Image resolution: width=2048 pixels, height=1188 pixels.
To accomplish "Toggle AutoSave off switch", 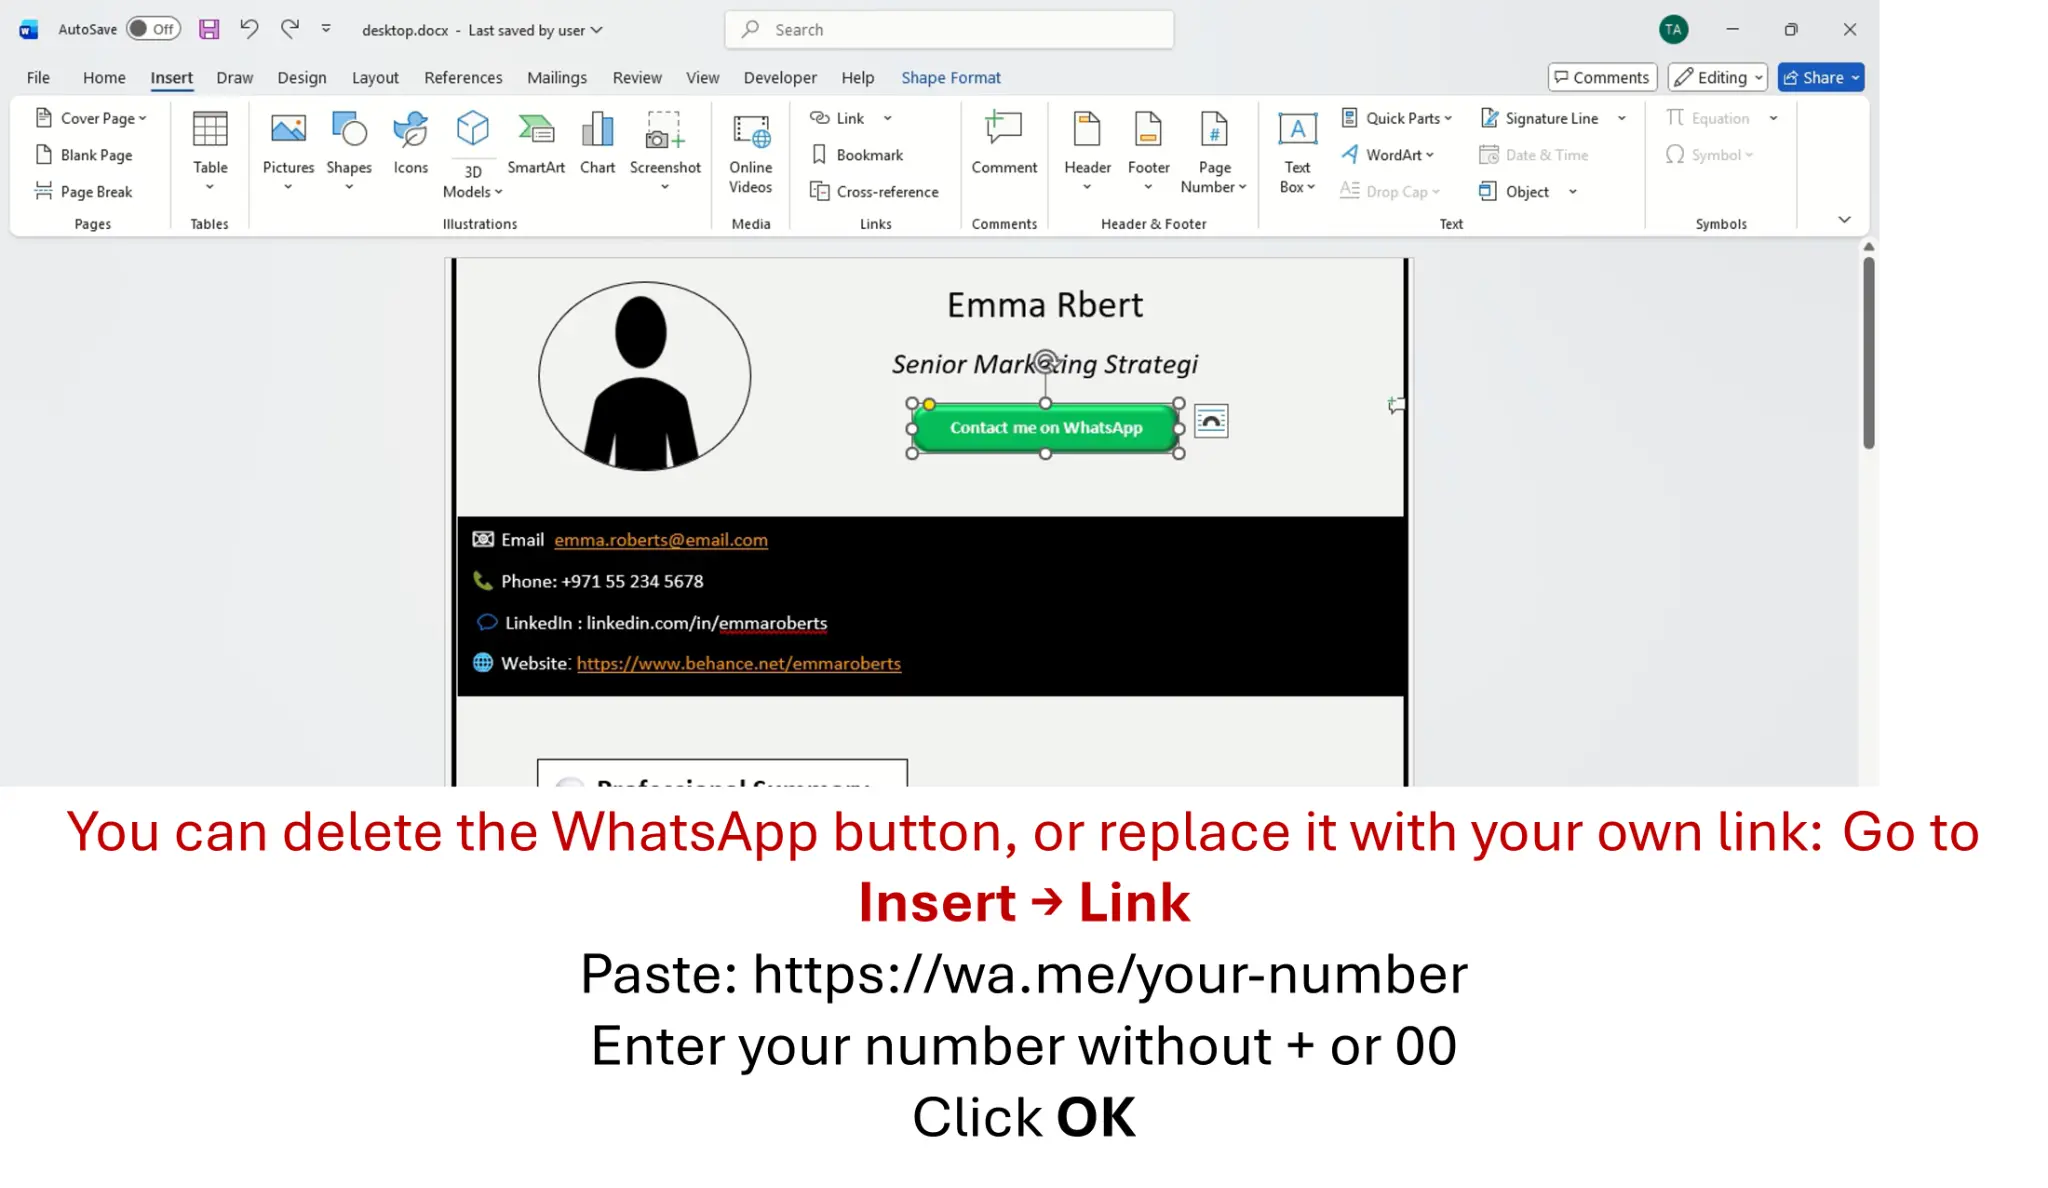I will 153,29.
